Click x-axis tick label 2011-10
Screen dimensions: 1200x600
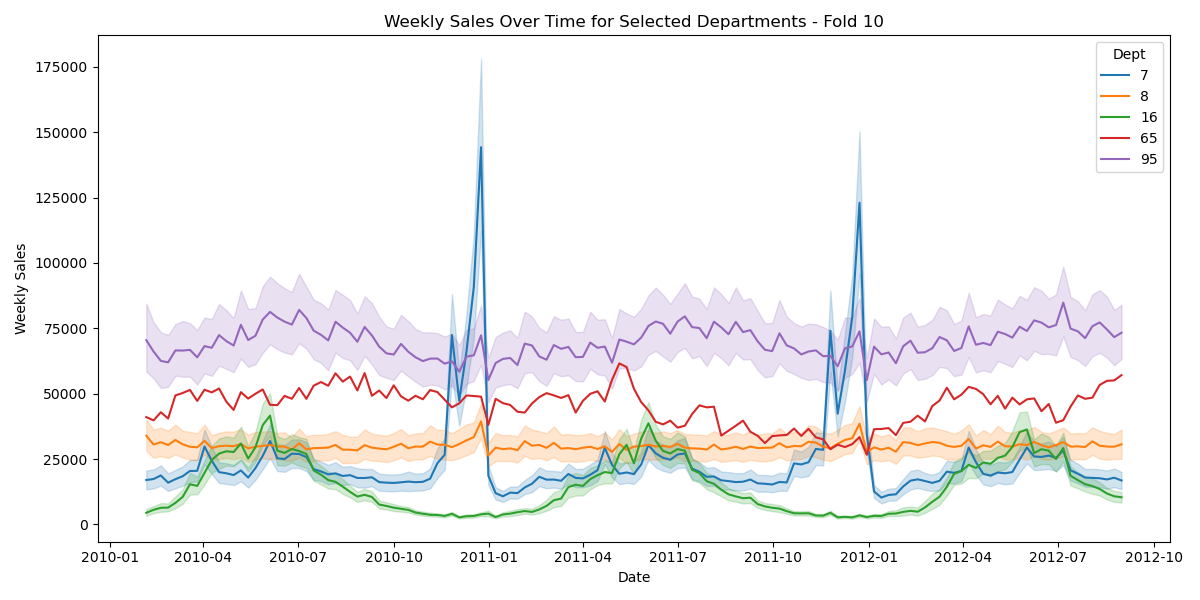(773, 556)
